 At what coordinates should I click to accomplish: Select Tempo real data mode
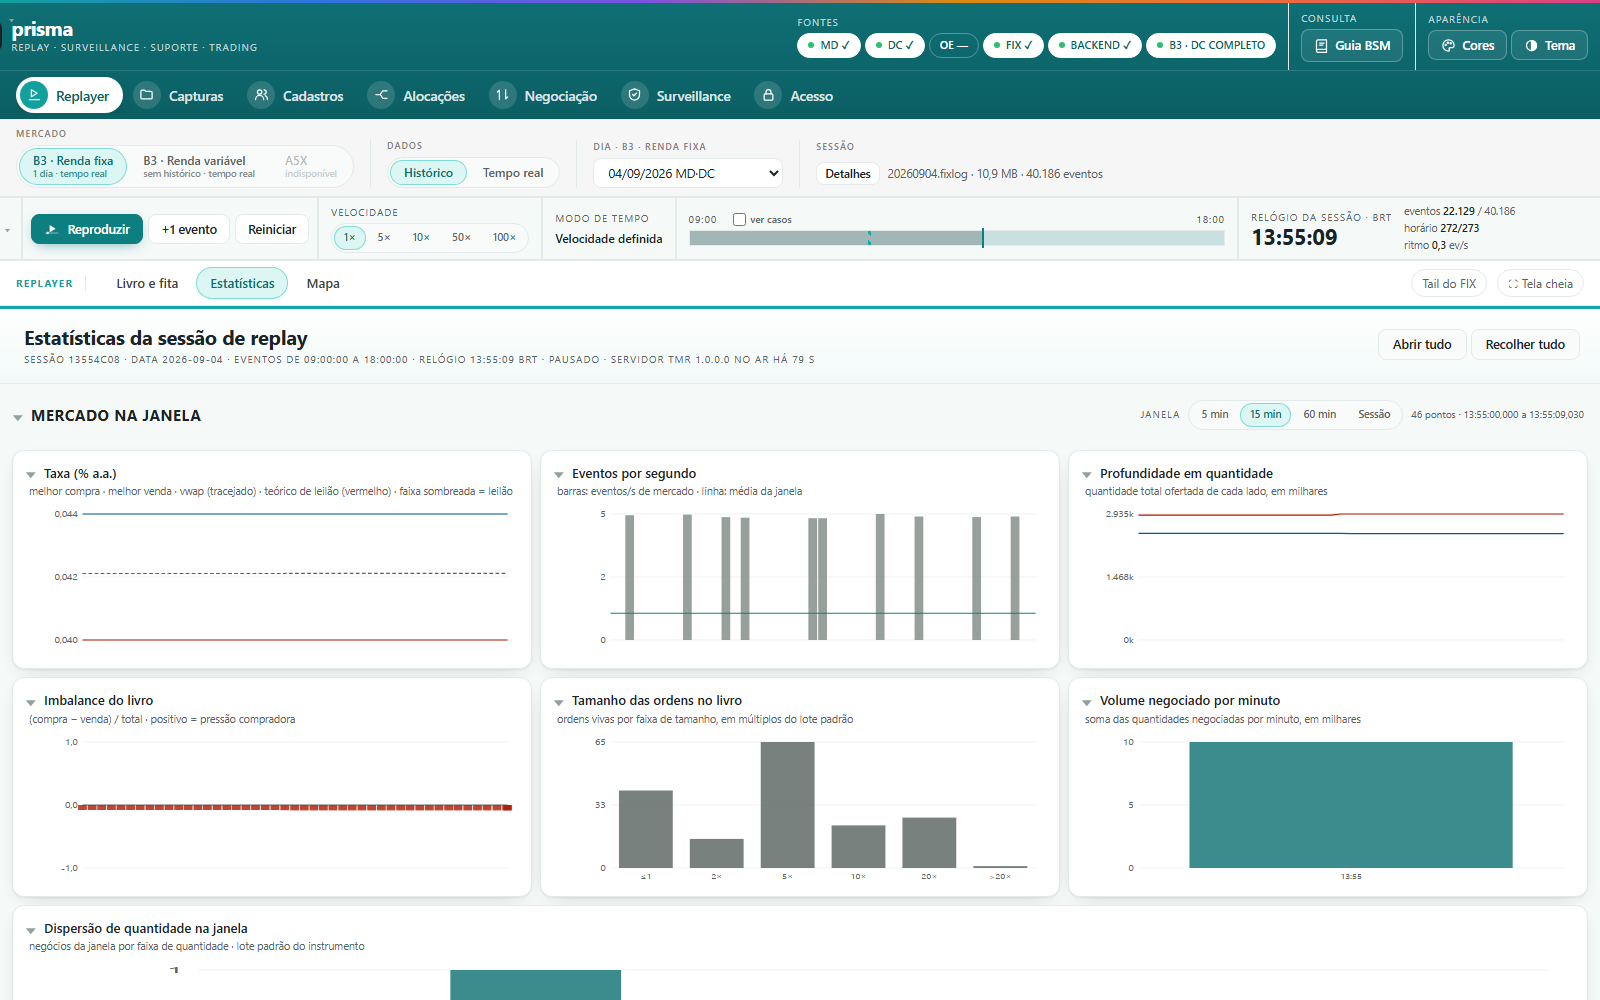(x=513, y=173)
